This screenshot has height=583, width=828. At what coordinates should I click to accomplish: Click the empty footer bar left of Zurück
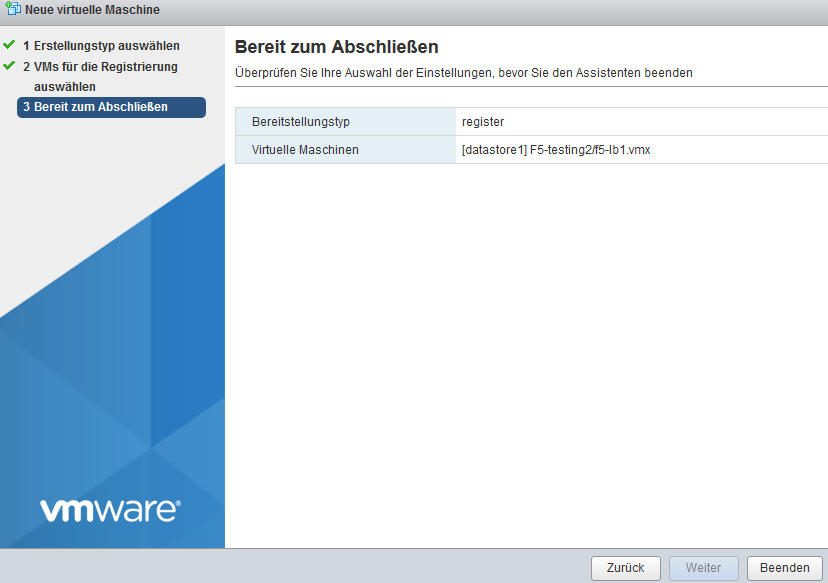[x=300, y=567]
